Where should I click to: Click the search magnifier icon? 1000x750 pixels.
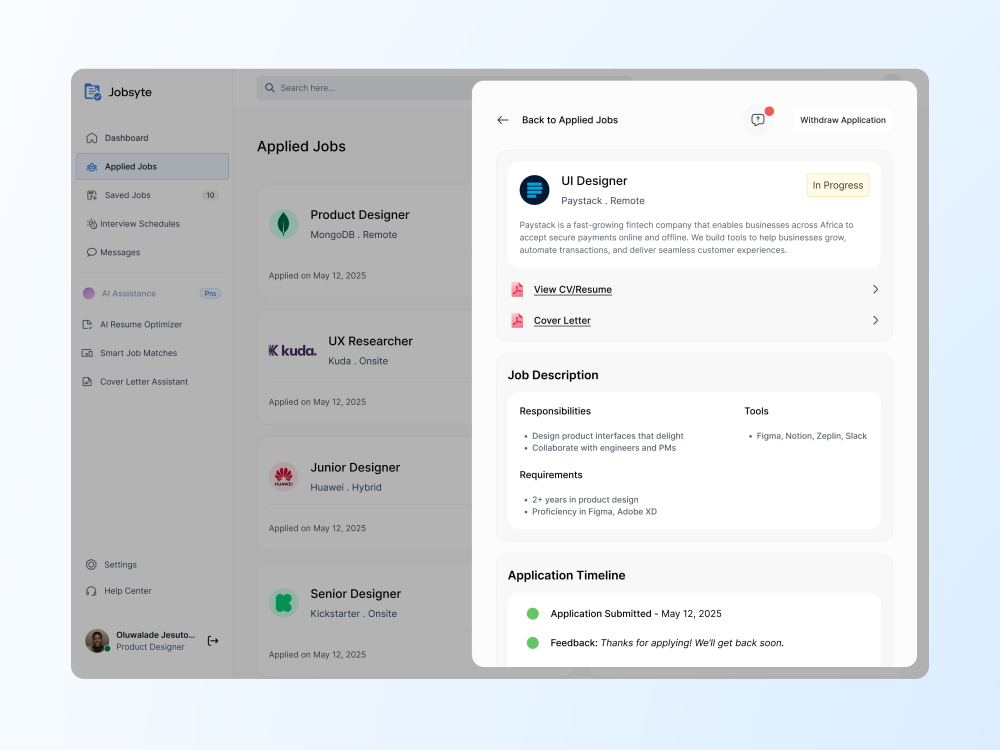click(270, 88)
